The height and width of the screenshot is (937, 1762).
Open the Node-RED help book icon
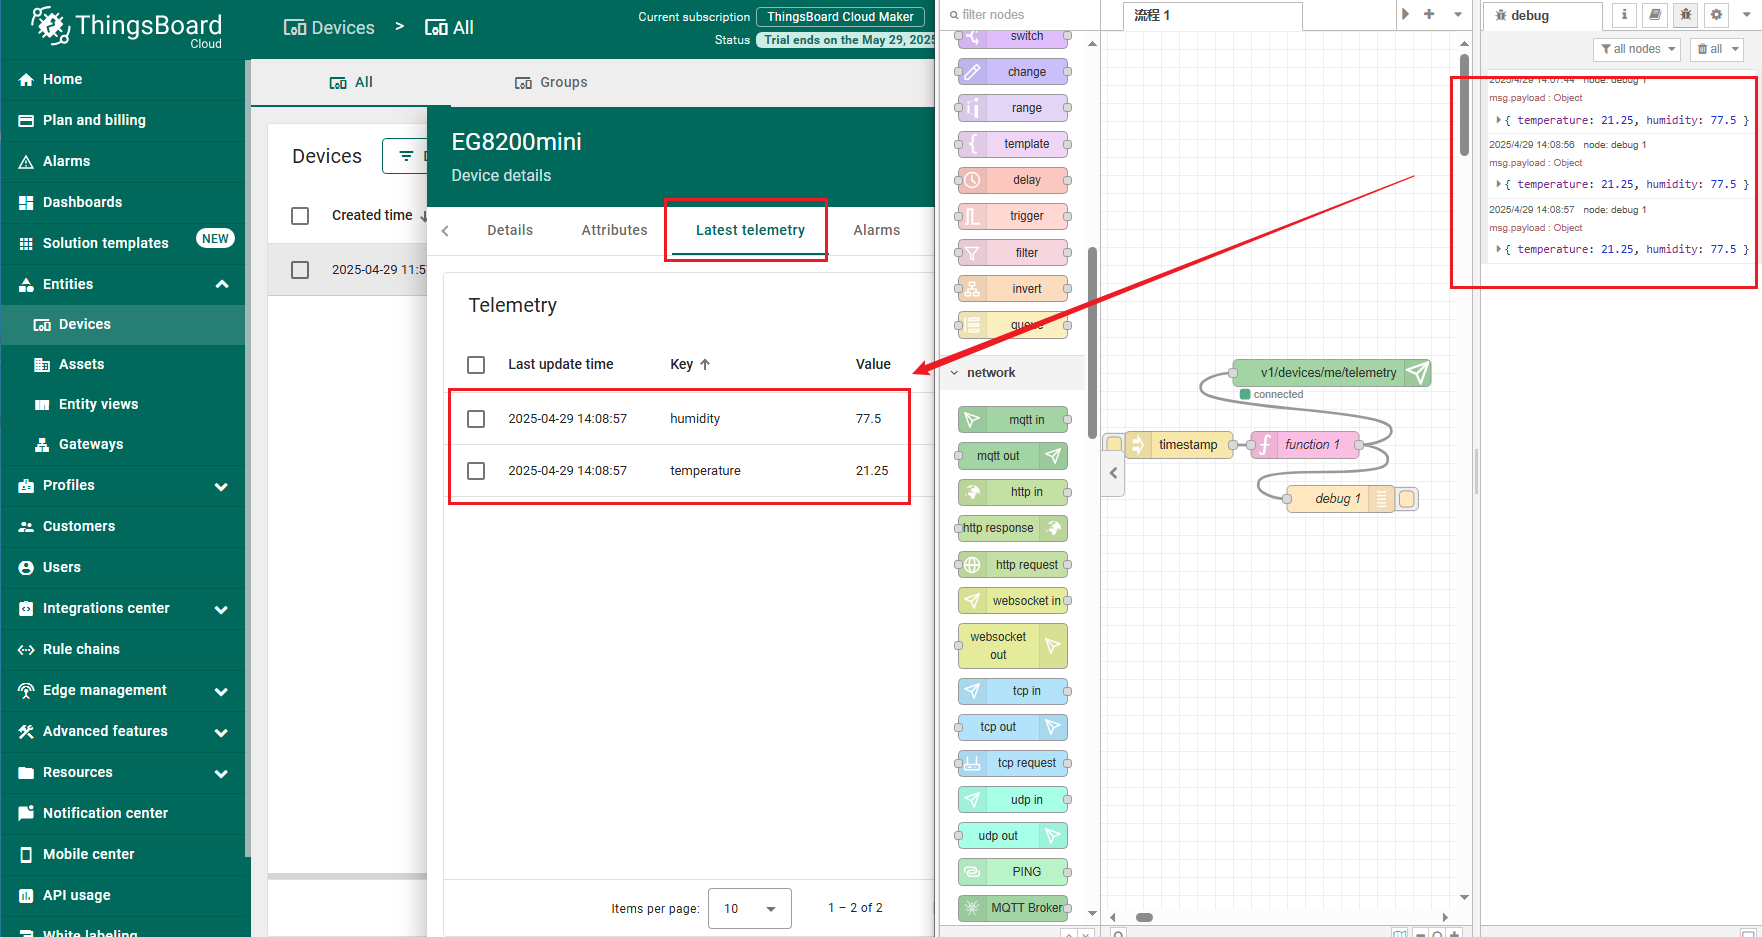[1655, 15]
